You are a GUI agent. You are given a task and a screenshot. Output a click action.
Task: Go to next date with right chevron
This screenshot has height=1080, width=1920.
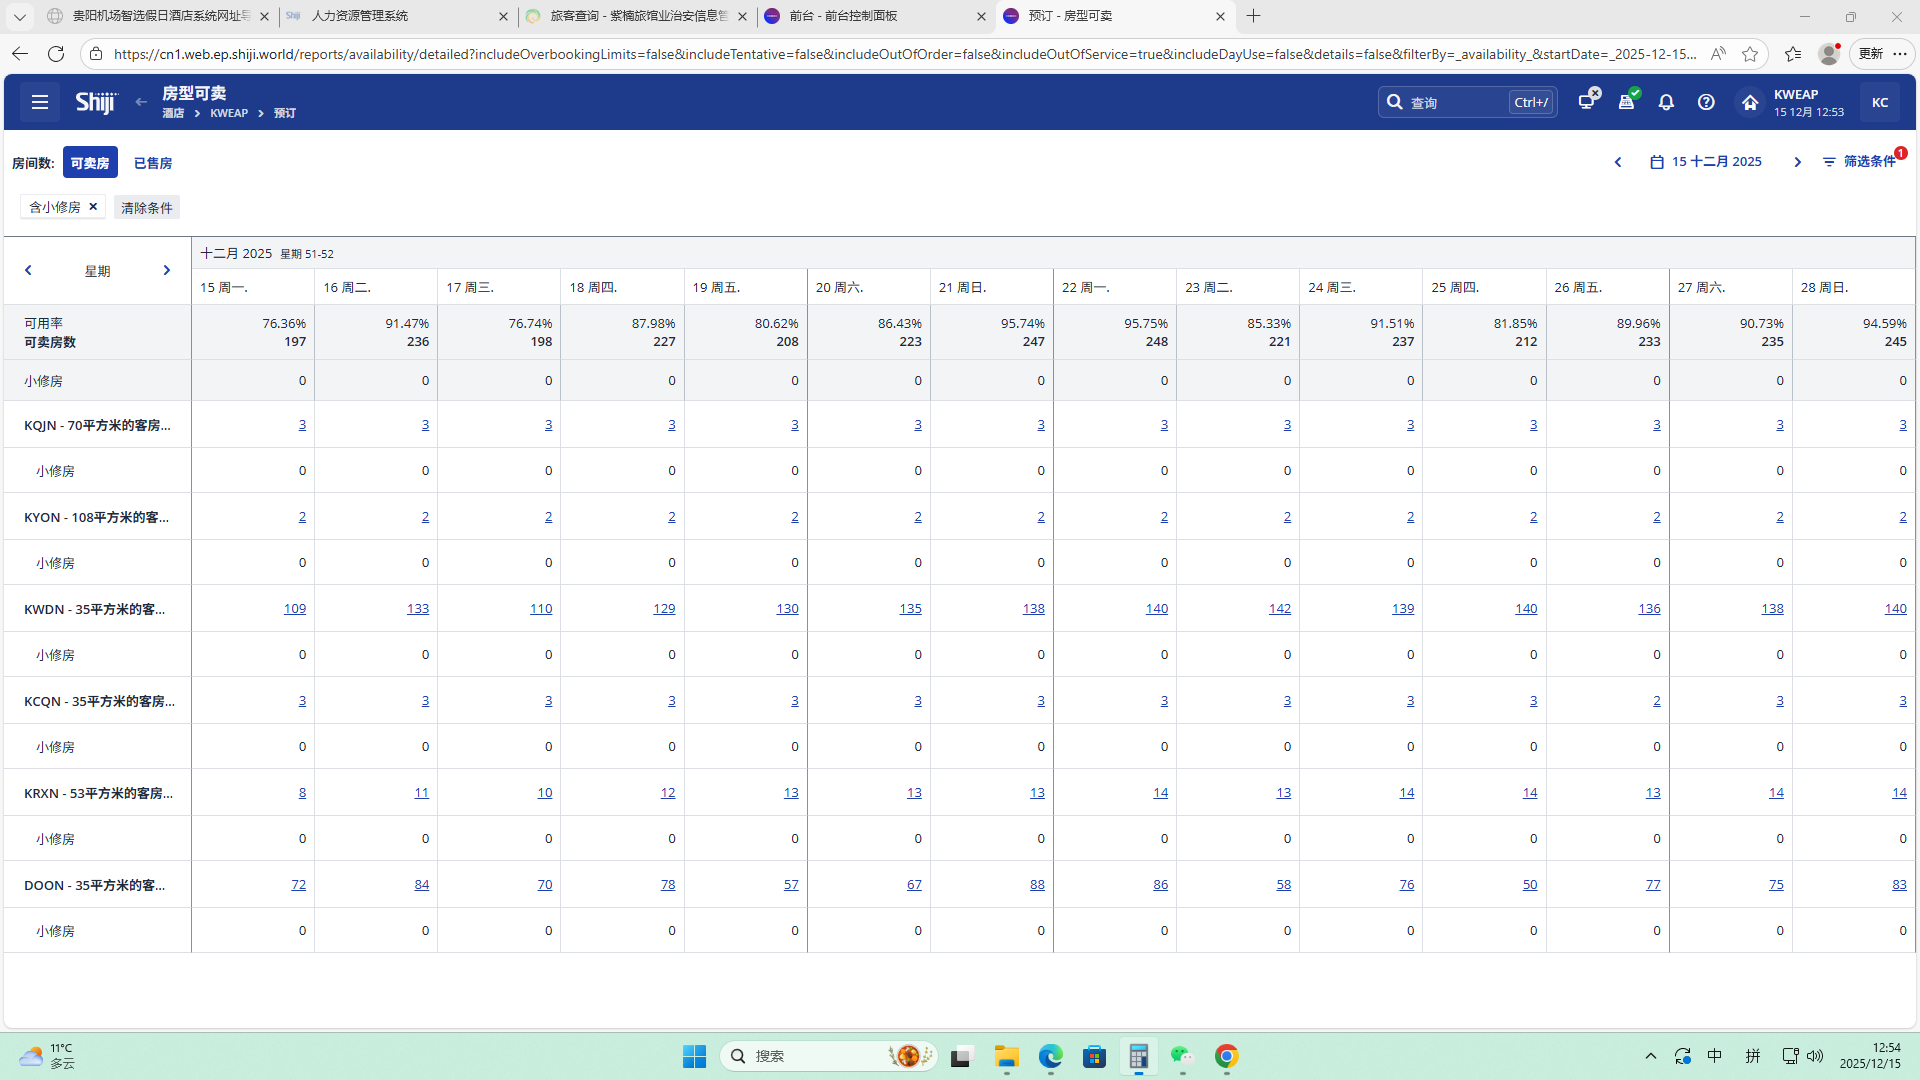coord(1797,162)
